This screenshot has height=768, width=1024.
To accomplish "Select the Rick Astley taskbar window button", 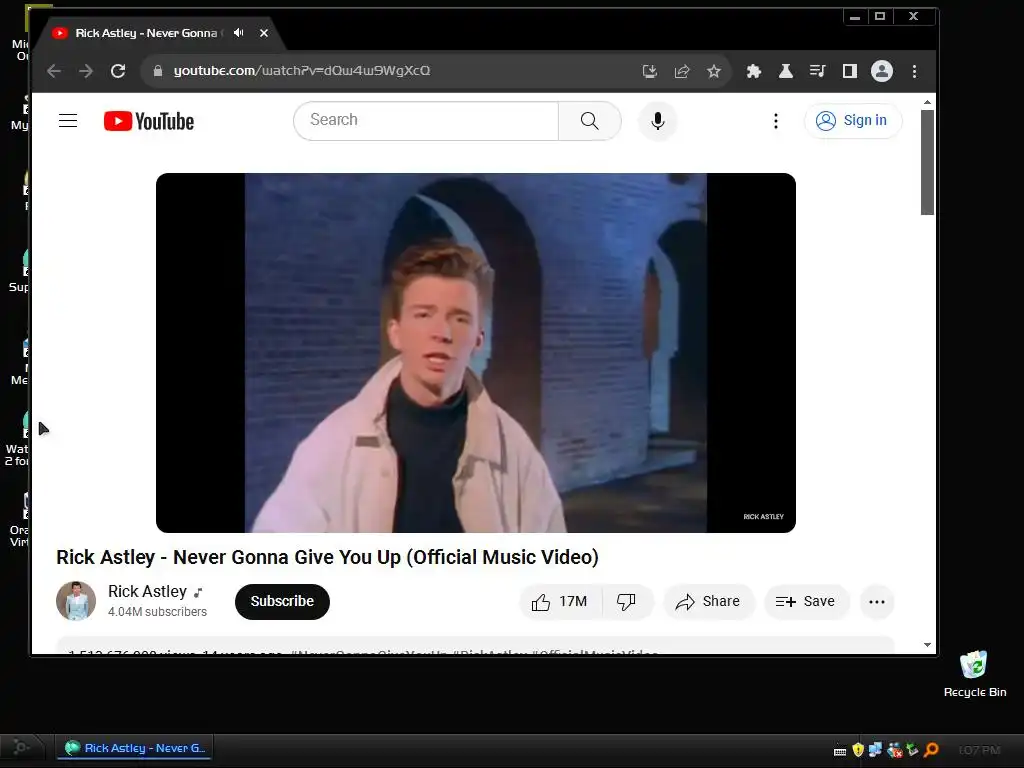I will tap(135, 748).
